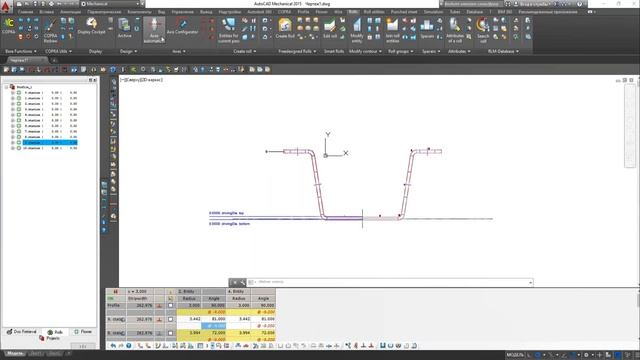Switch to Doc Retrieval panel tab
This screenshot has width=640, height=360.
tap(22, 332)
